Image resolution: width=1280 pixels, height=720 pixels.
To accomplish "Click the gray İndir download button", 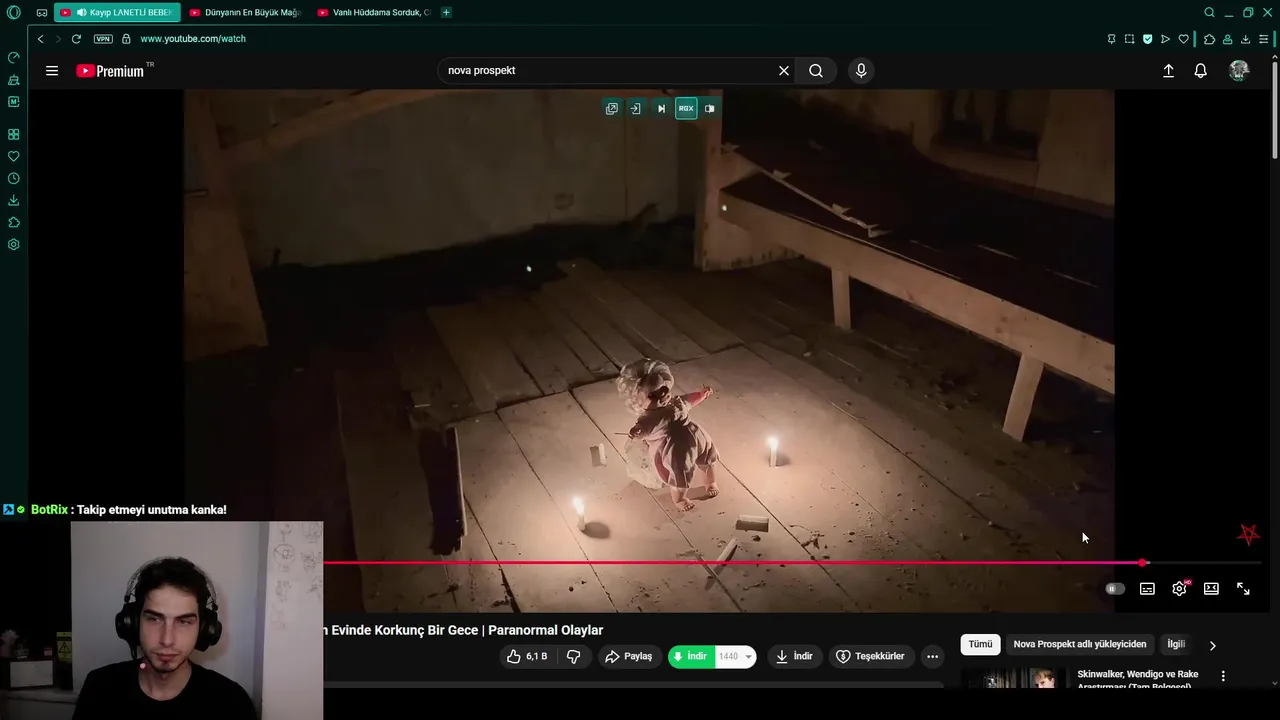I will point(794,656).
